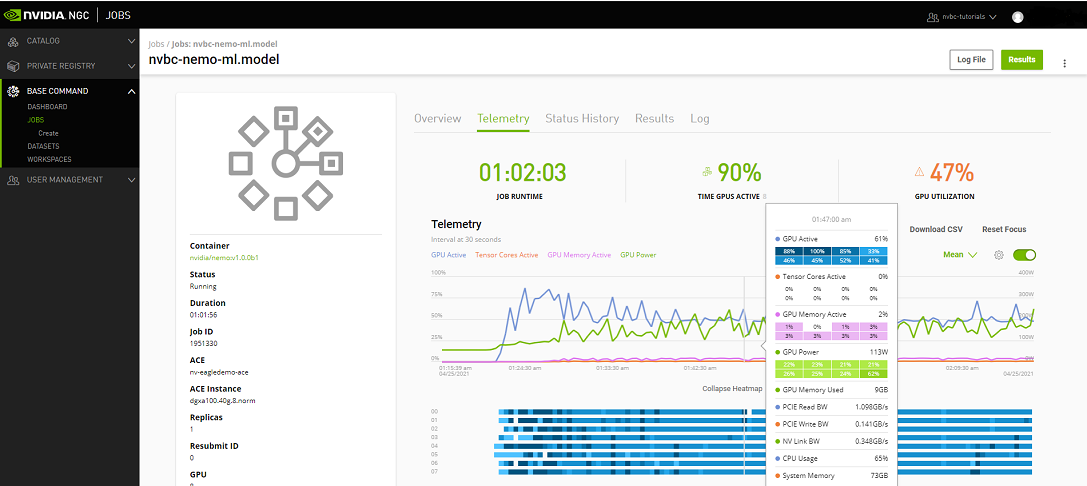Collapse the Base Command section
This screenshot has width=1087, height=486.
[132, 92]
